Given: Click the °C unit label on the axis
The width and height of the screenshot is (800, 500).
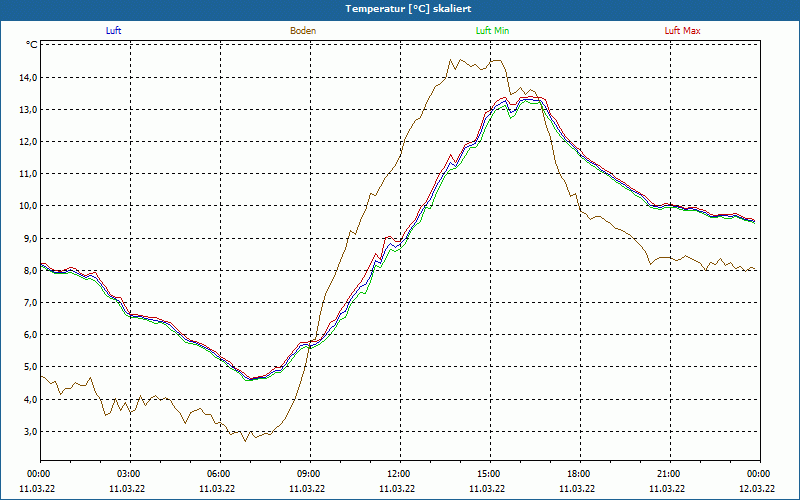Looking at the screenshot, I should point(32,45).
